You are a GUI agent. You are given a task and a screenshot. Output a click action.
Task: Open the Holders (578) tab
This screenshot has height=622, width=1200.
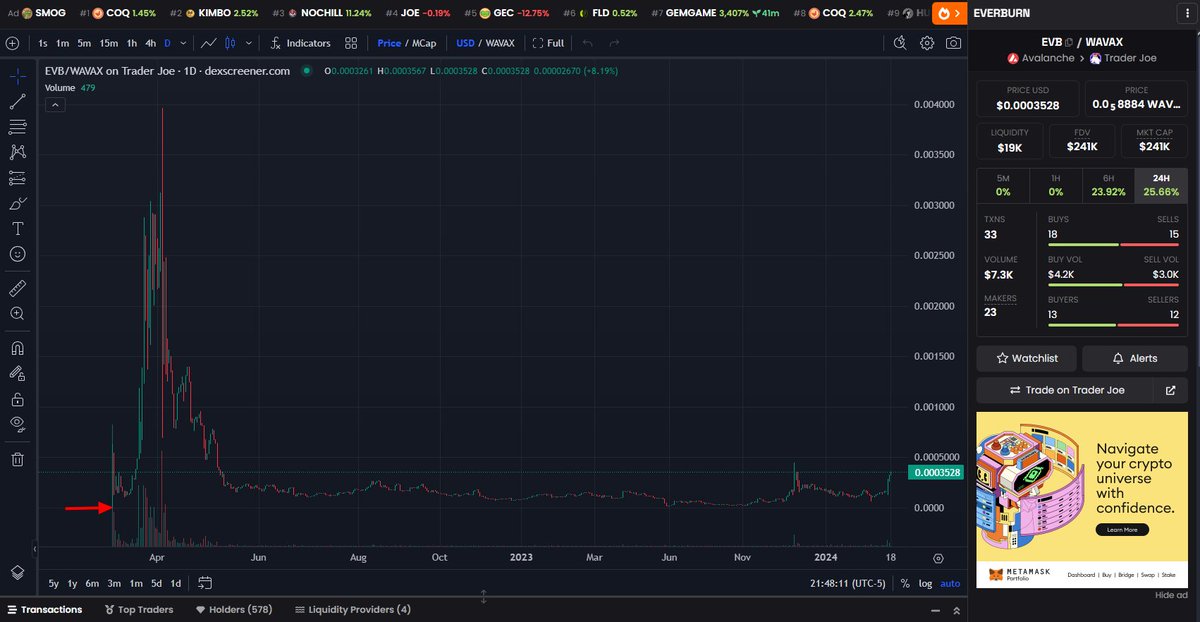[233, 609]
